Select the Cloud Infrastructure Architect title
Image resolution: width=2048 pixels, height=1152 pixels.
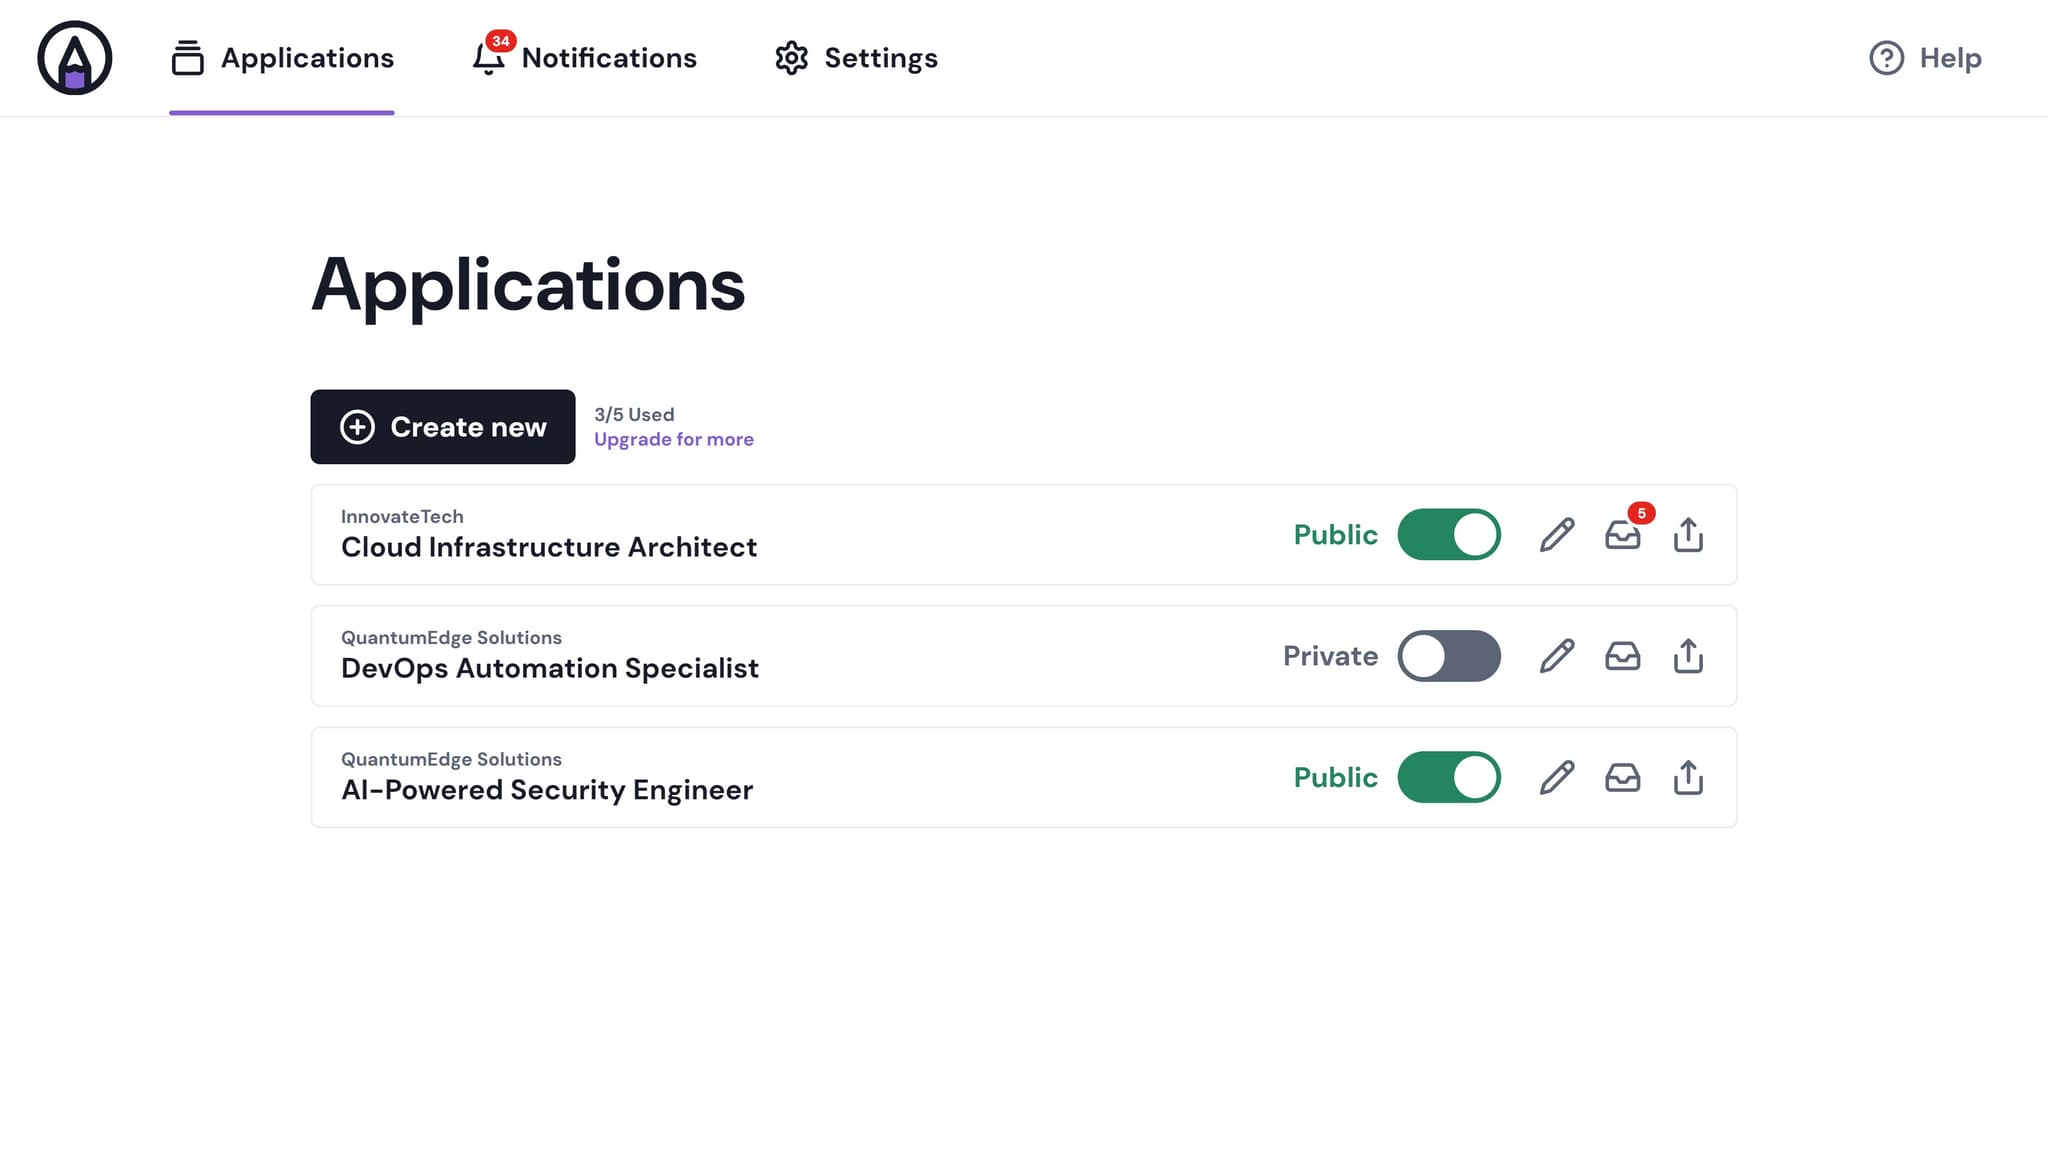pyautogui.click(x=549, y=548)
